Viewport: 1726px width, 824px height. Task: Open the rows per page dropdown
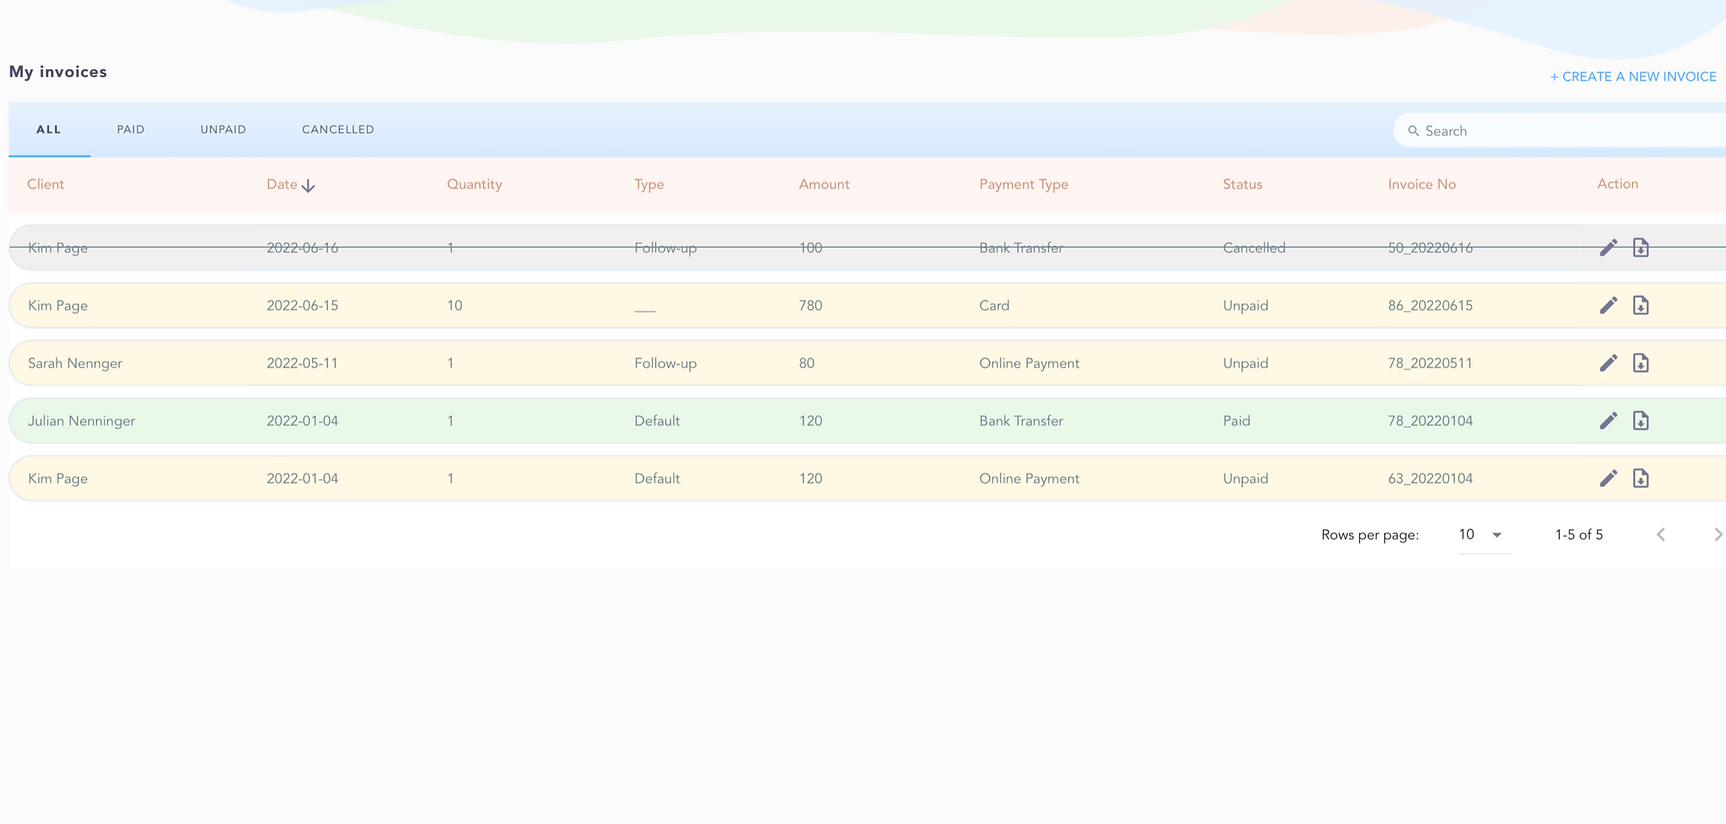pos(1484,535)
